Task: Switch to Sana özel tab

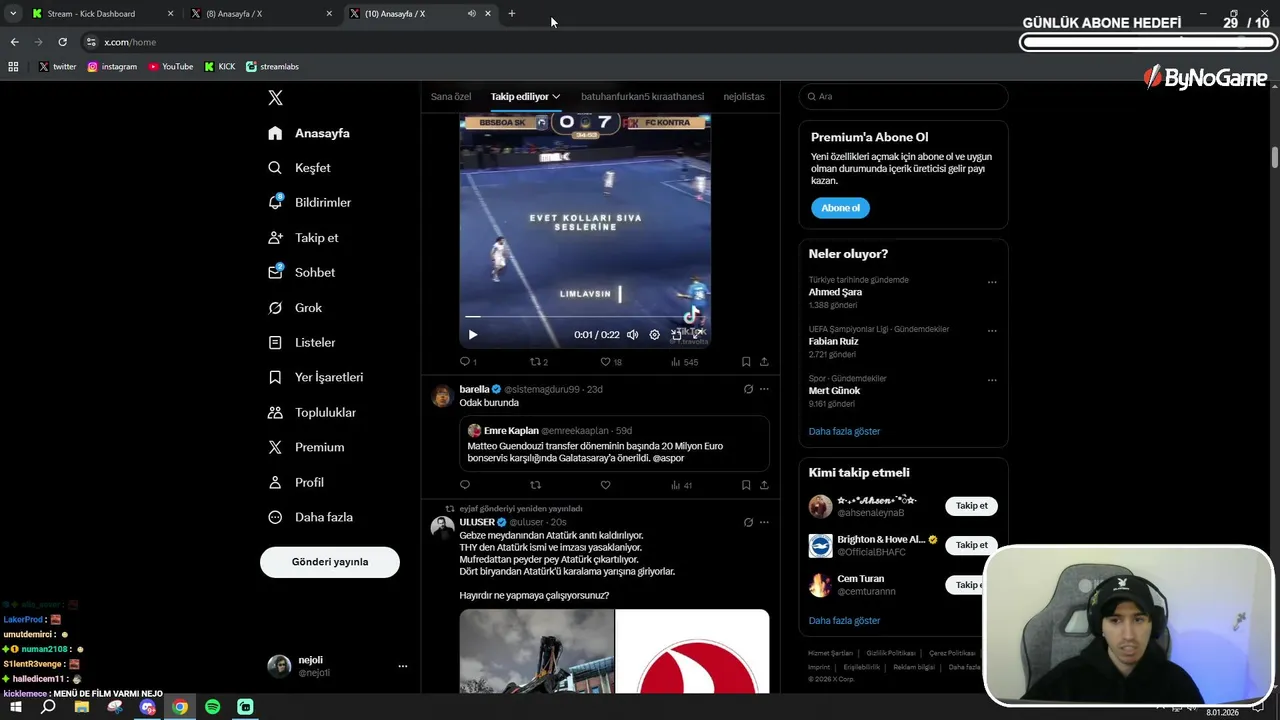Action: (x=451, y=97)
